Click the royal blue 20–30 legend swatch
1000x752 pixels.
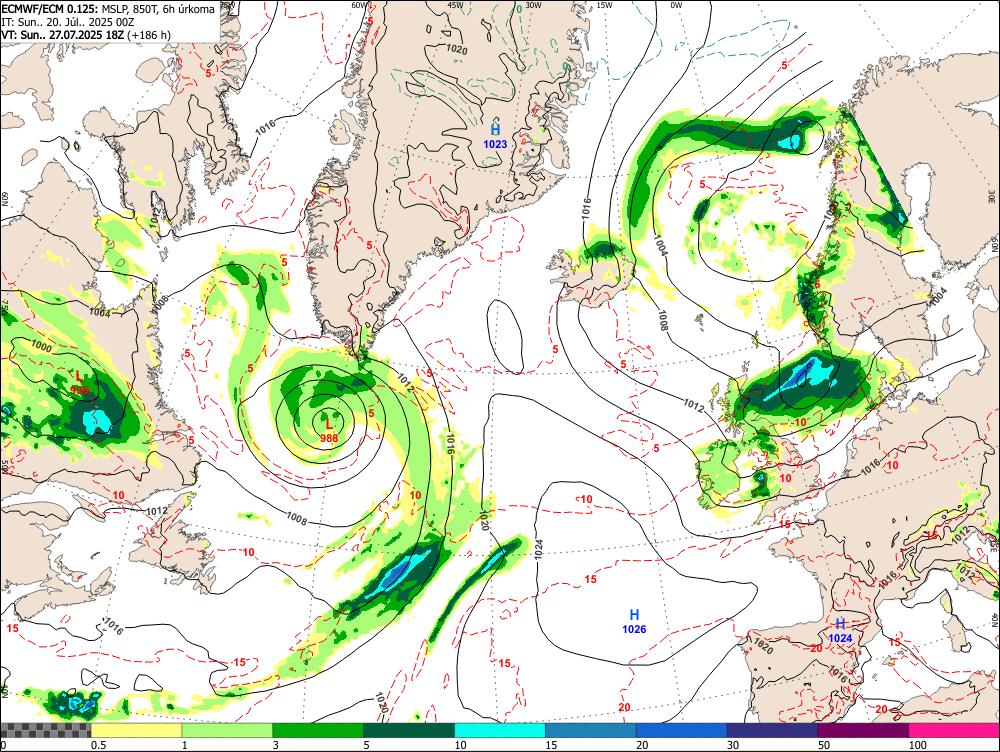(x=682, y=731)
